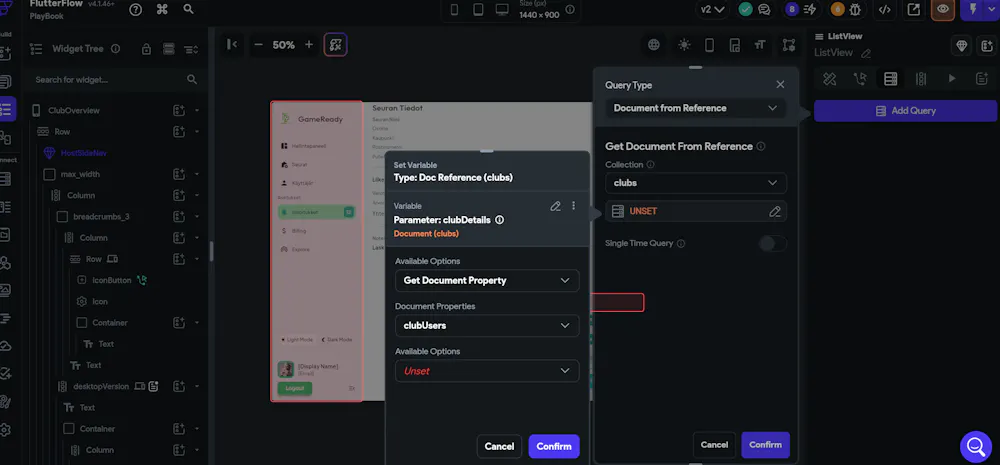This screenshot has width=1000, height=465.
Task: Click the lightning test mode button
Action: pos(973,10)
